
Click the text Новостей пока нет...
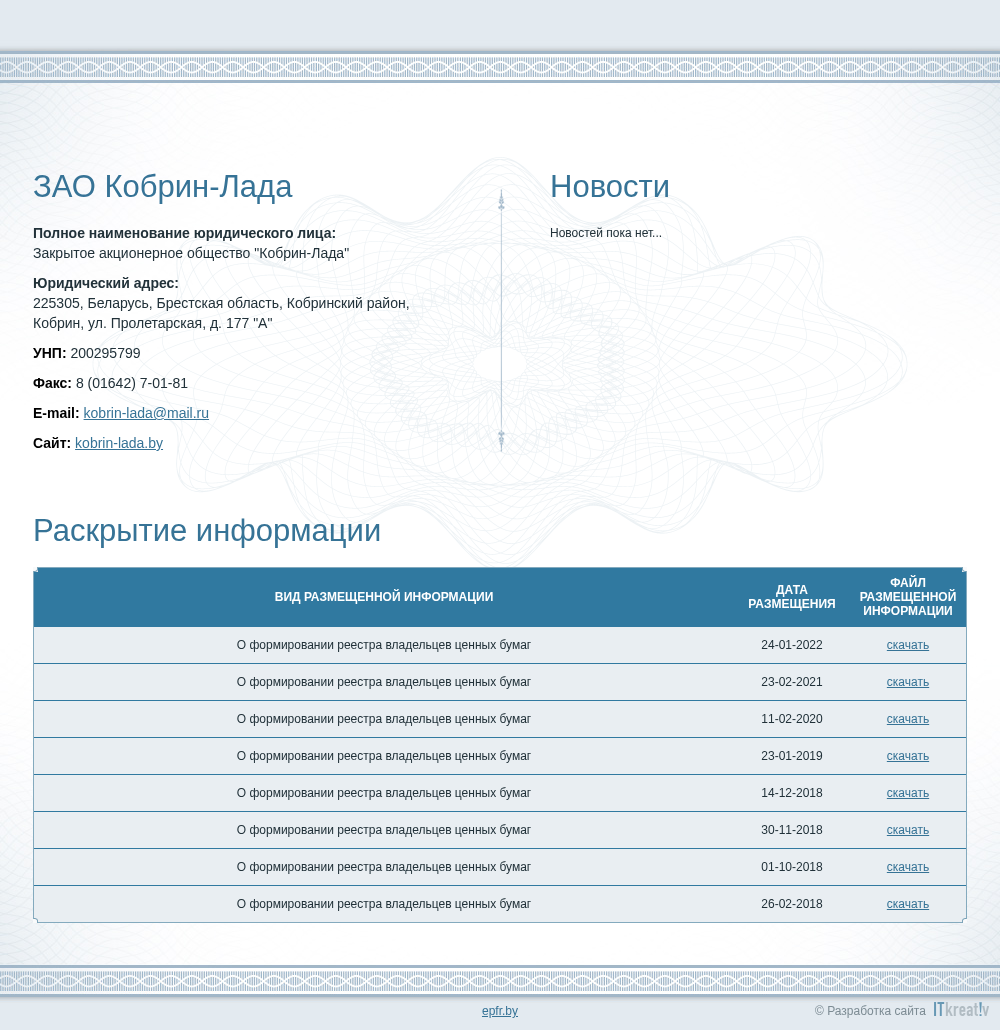(x=606, y=233)
